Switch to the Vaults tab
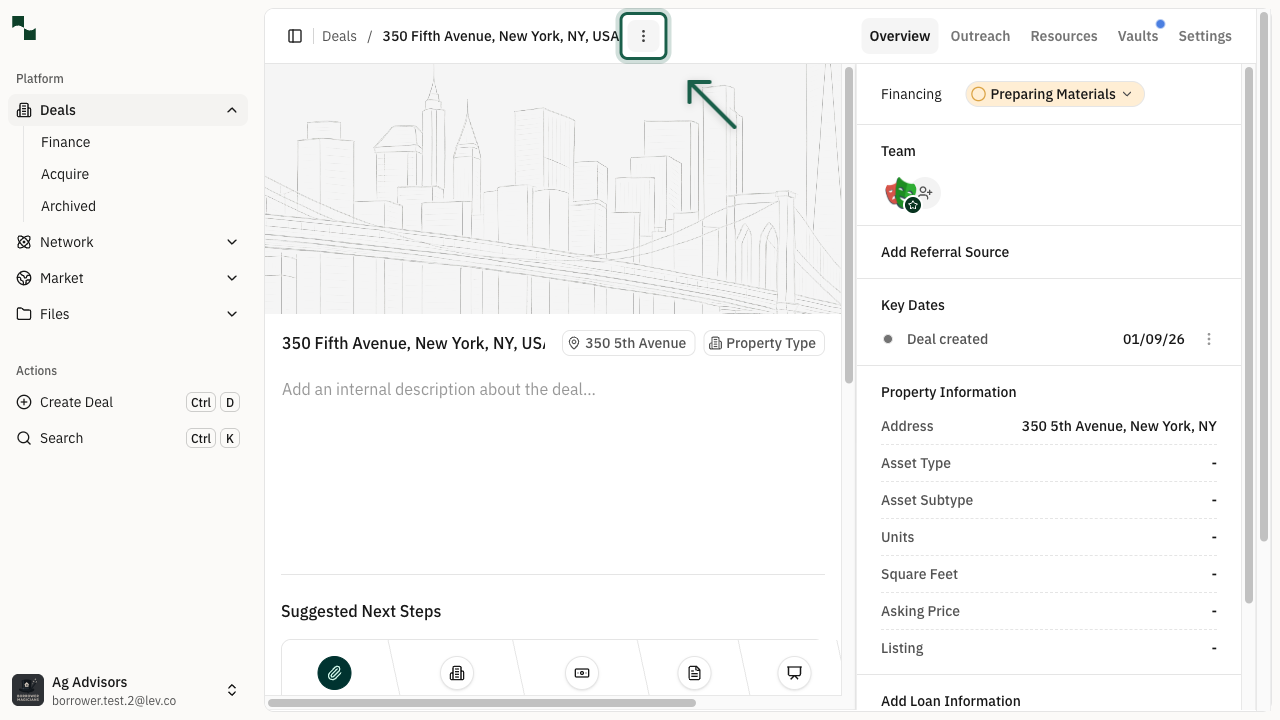 click(1137, 36)
